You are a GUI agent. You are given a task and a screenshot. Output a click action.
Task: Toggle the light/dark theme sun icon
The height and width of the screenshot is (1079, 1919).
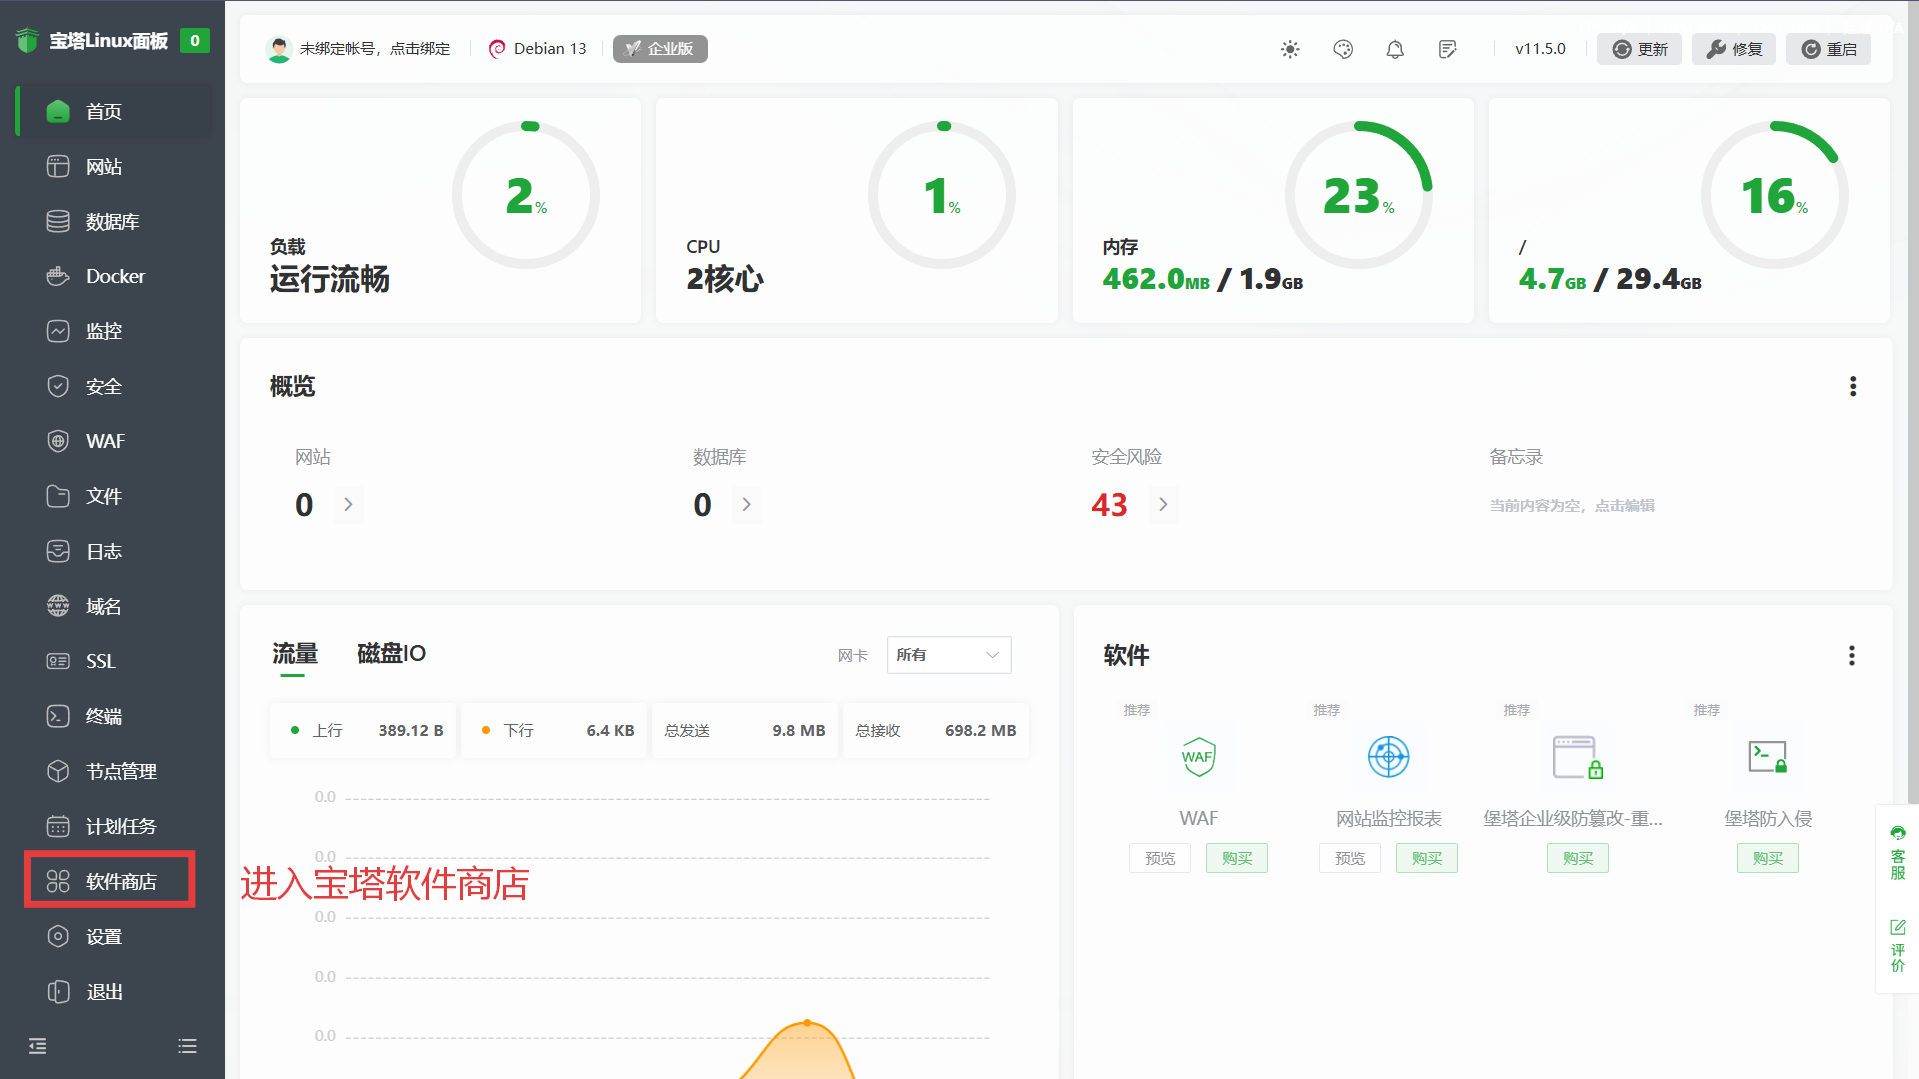tap(1290, 49)
